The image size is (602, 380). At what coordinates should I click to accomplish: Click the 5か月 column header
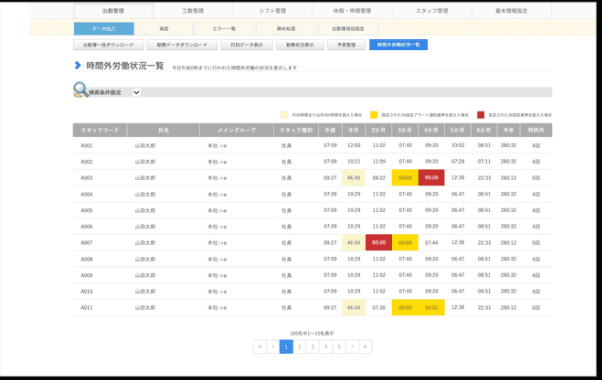click(458, 130)
